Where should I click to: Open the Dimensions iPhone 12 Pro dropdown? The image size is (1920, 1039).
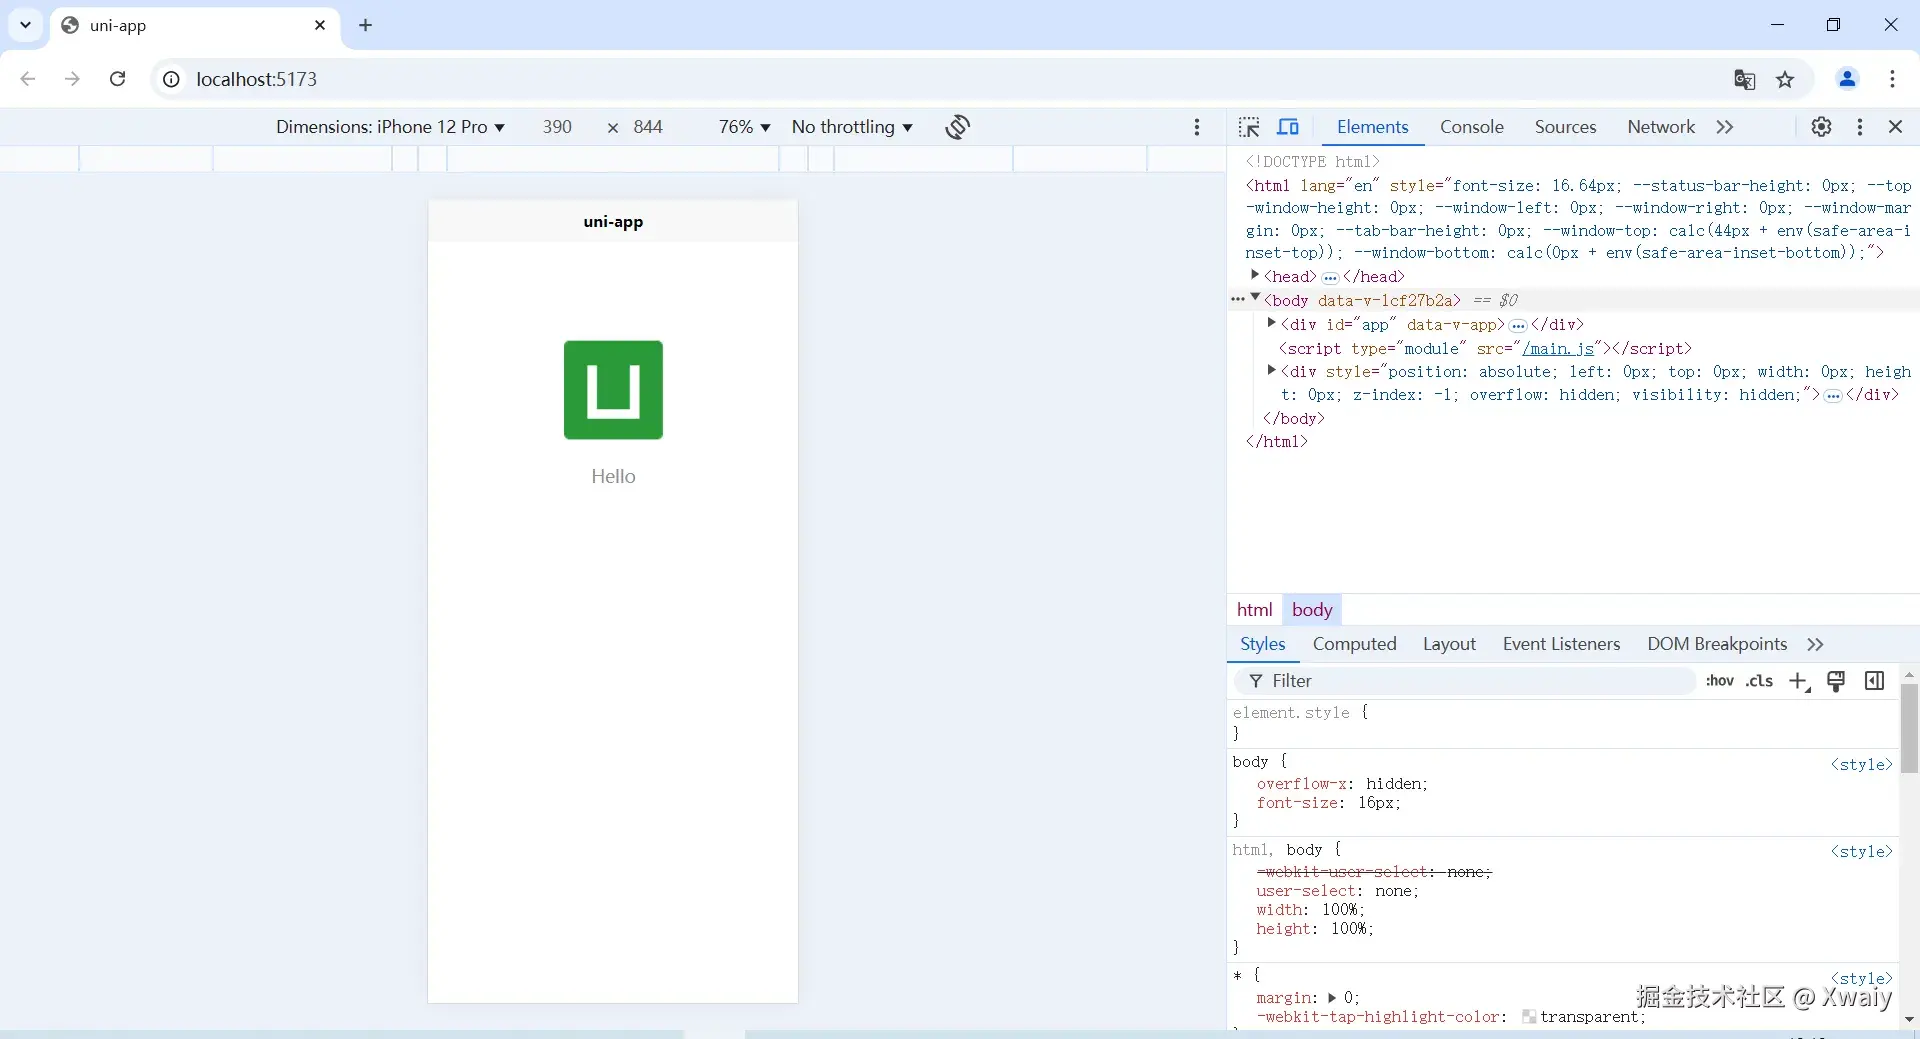coord(390,127)
